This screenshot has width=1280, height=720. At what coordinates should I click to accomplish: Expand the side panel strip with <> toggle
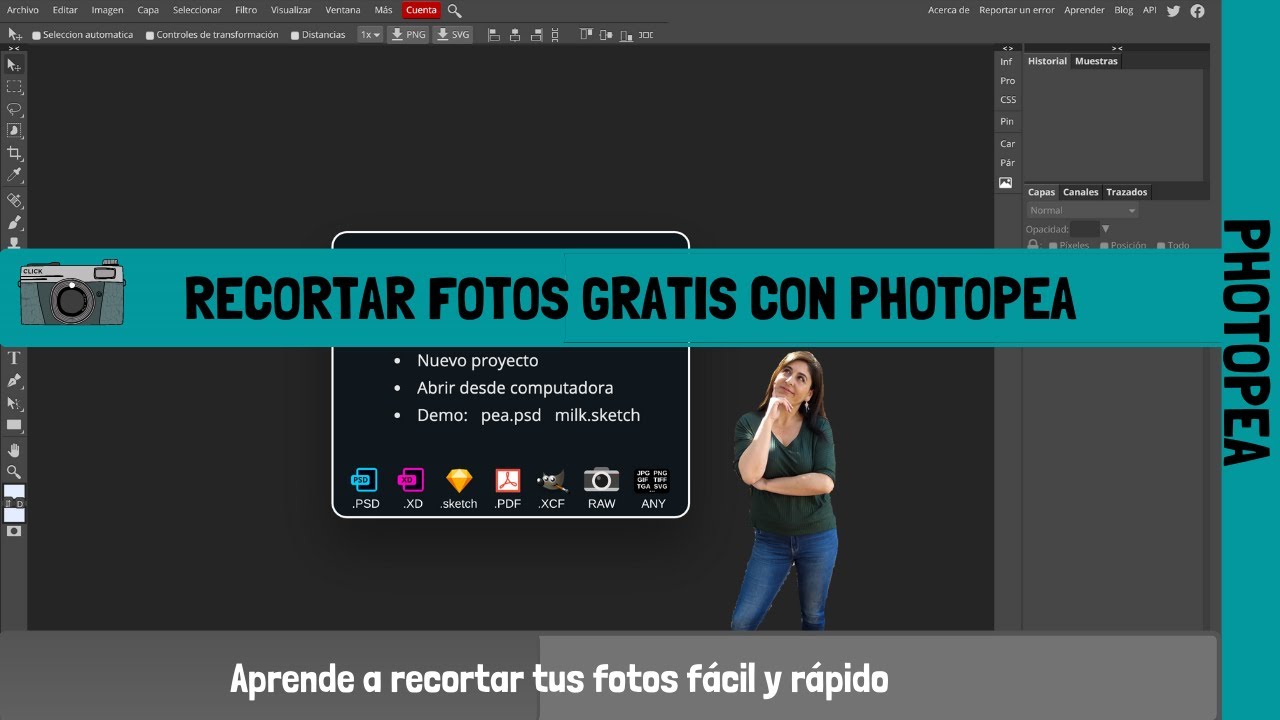coord(1007,48)
